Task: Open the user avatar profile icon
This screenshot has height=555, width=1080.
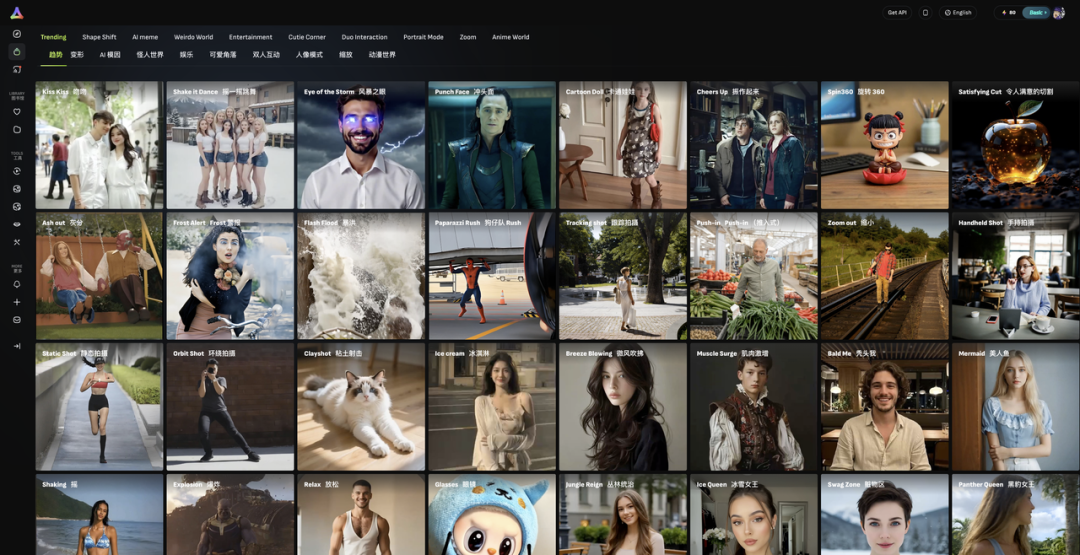Action: (x=1059, y=12)
